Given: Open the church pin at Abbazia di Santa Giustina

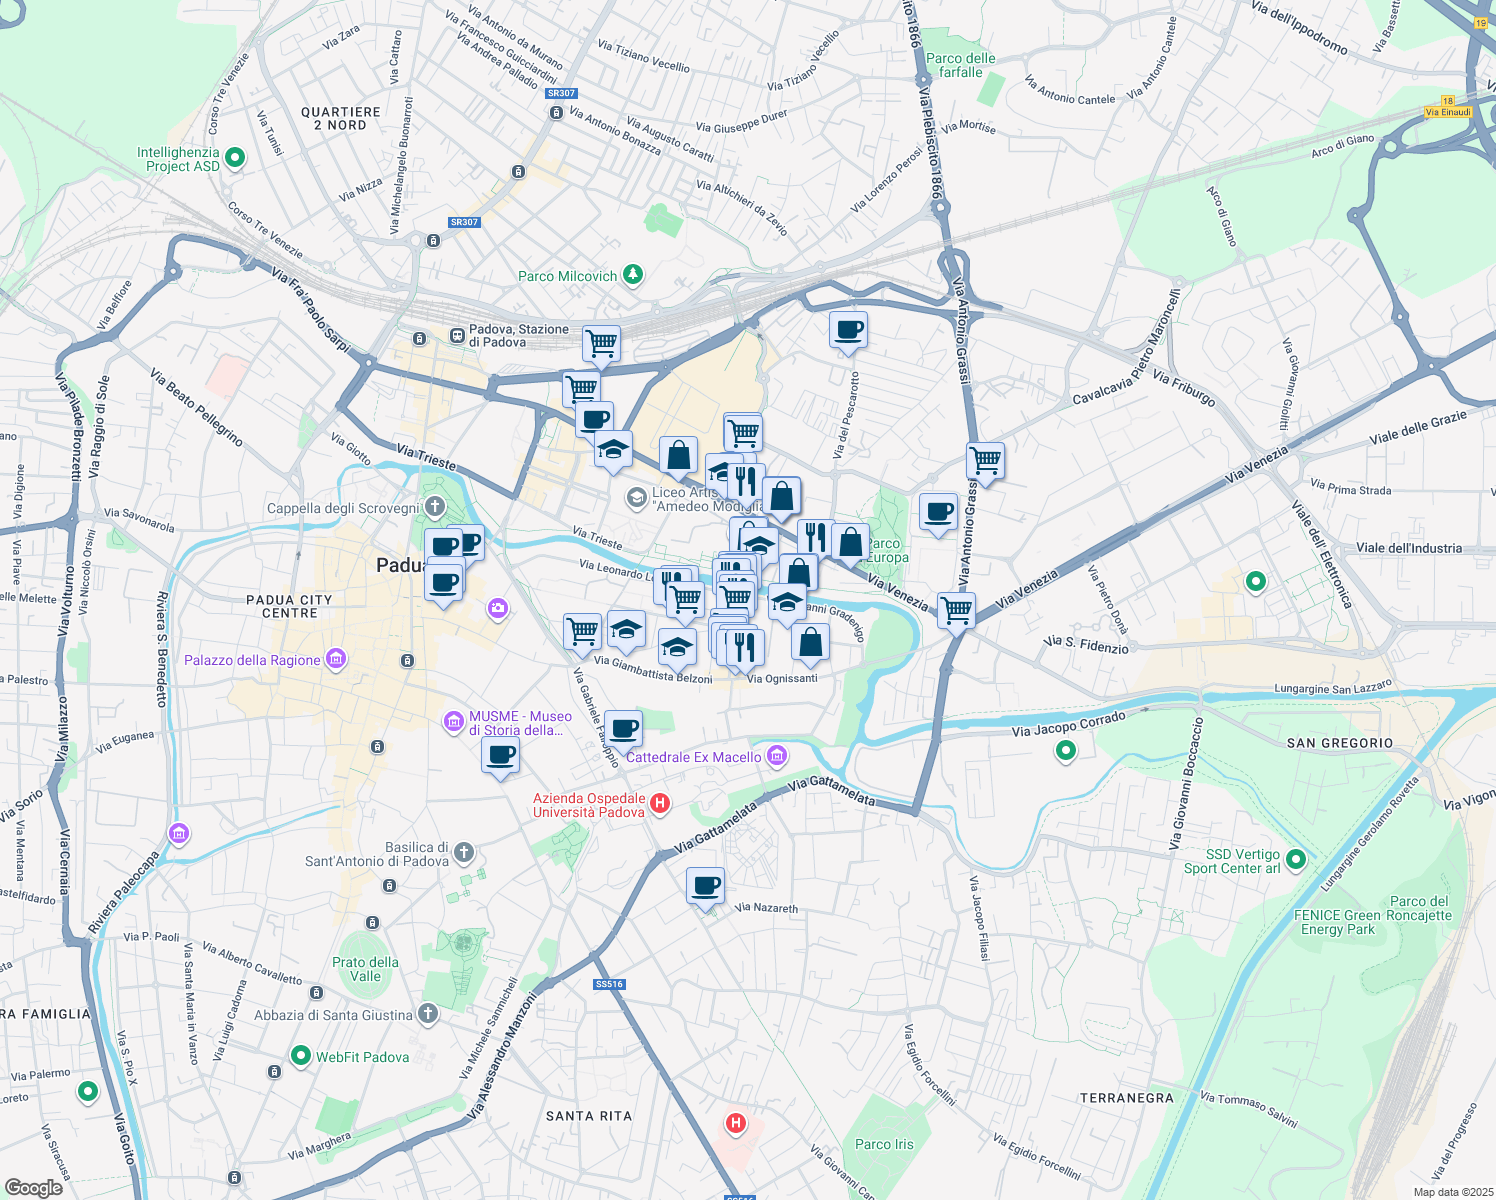Looking at the screenshot, I should (428, 1012).
